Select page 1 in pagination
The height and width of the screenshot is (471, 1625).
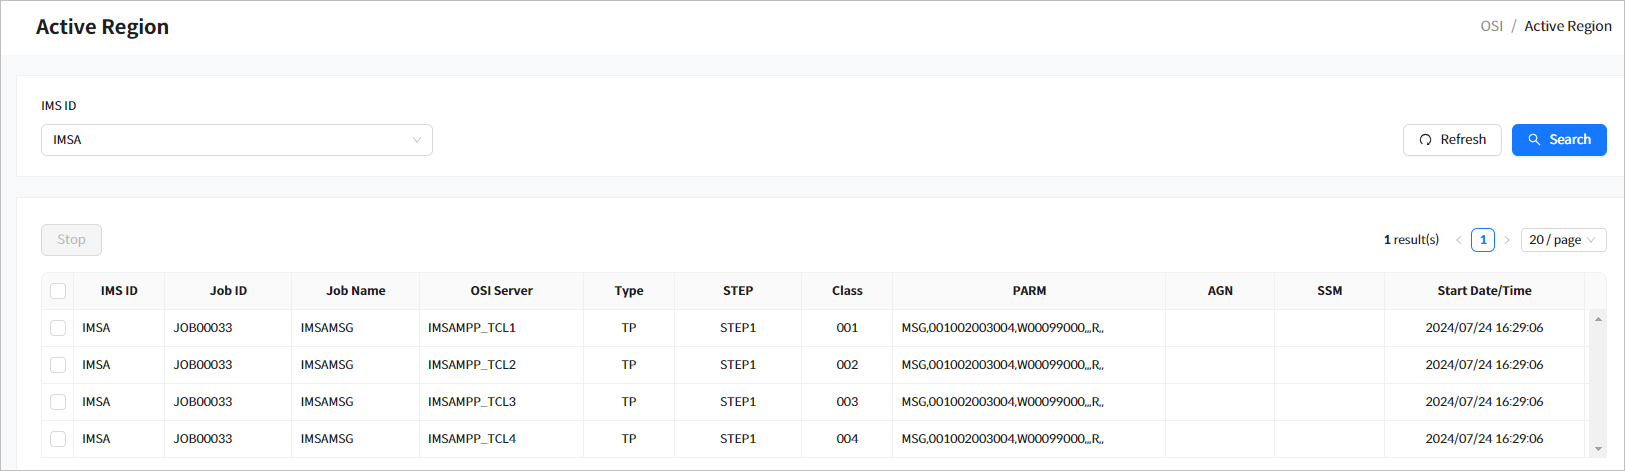point(1483,240)
